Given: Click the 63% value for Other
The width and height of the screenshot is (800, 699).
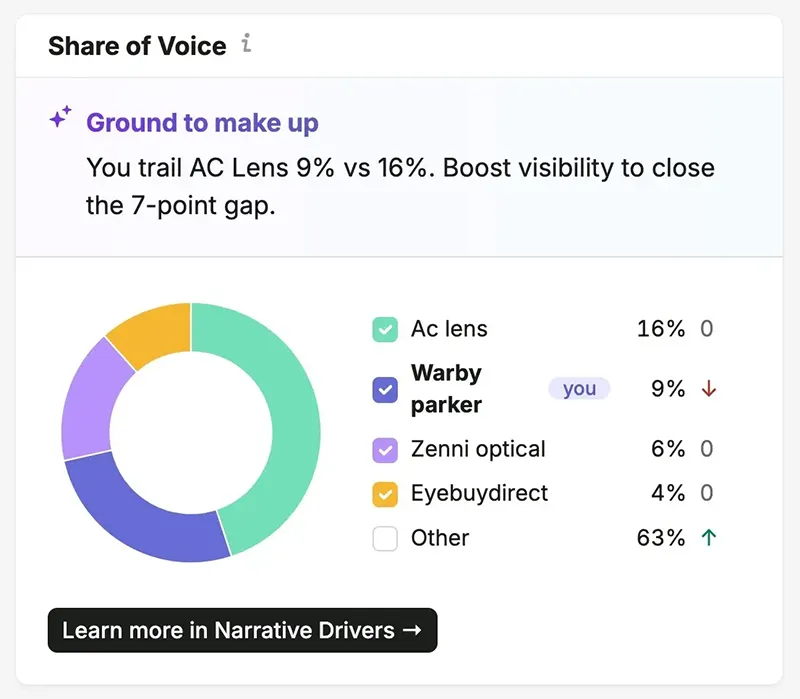Looking at the screenshot, I should click(x=661, y=538).
